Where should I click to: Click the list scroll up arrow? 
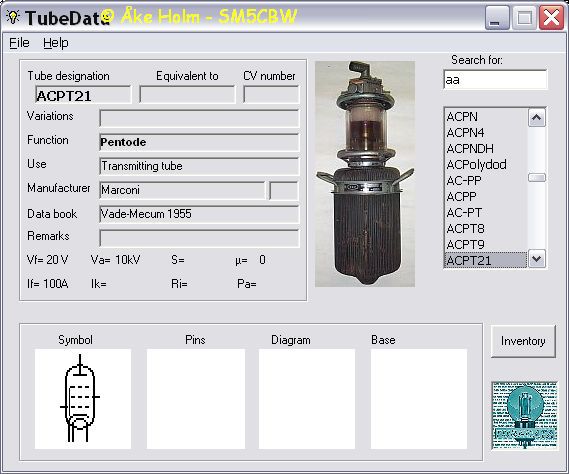(x=537, y=117)
